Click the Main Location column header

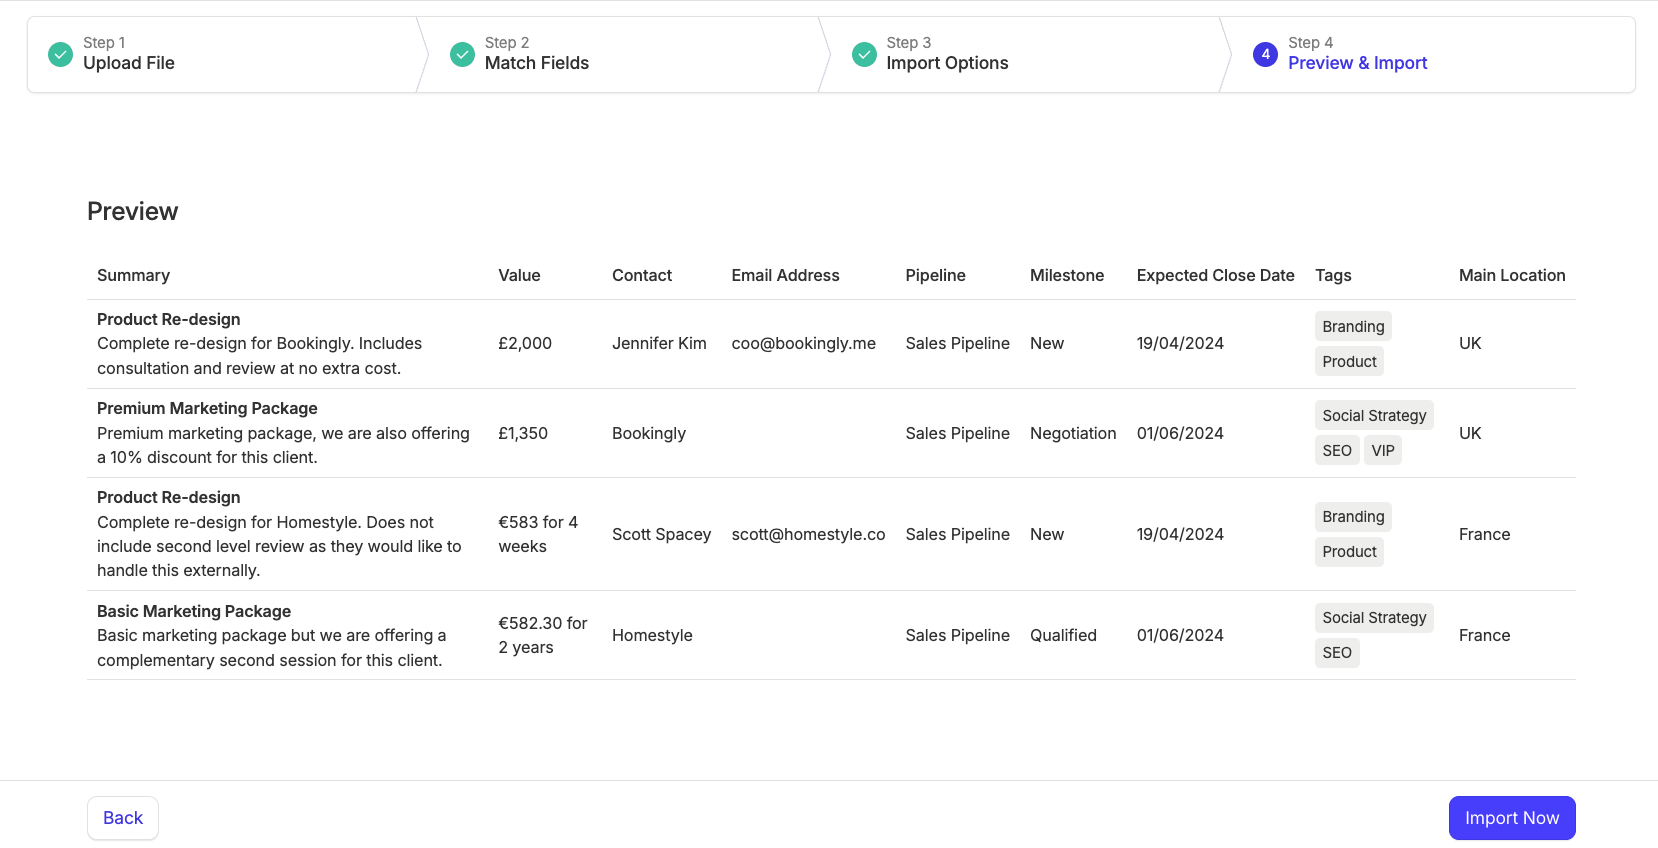[1512, 275]
